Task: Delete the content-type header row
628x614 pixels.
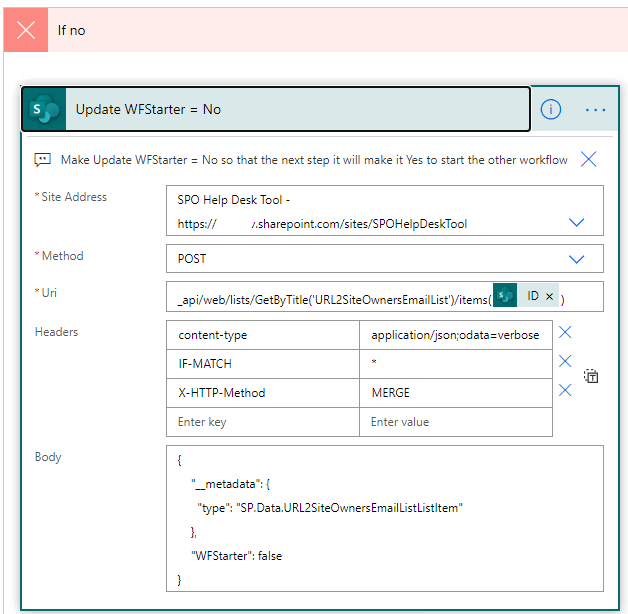Action: 565,333
